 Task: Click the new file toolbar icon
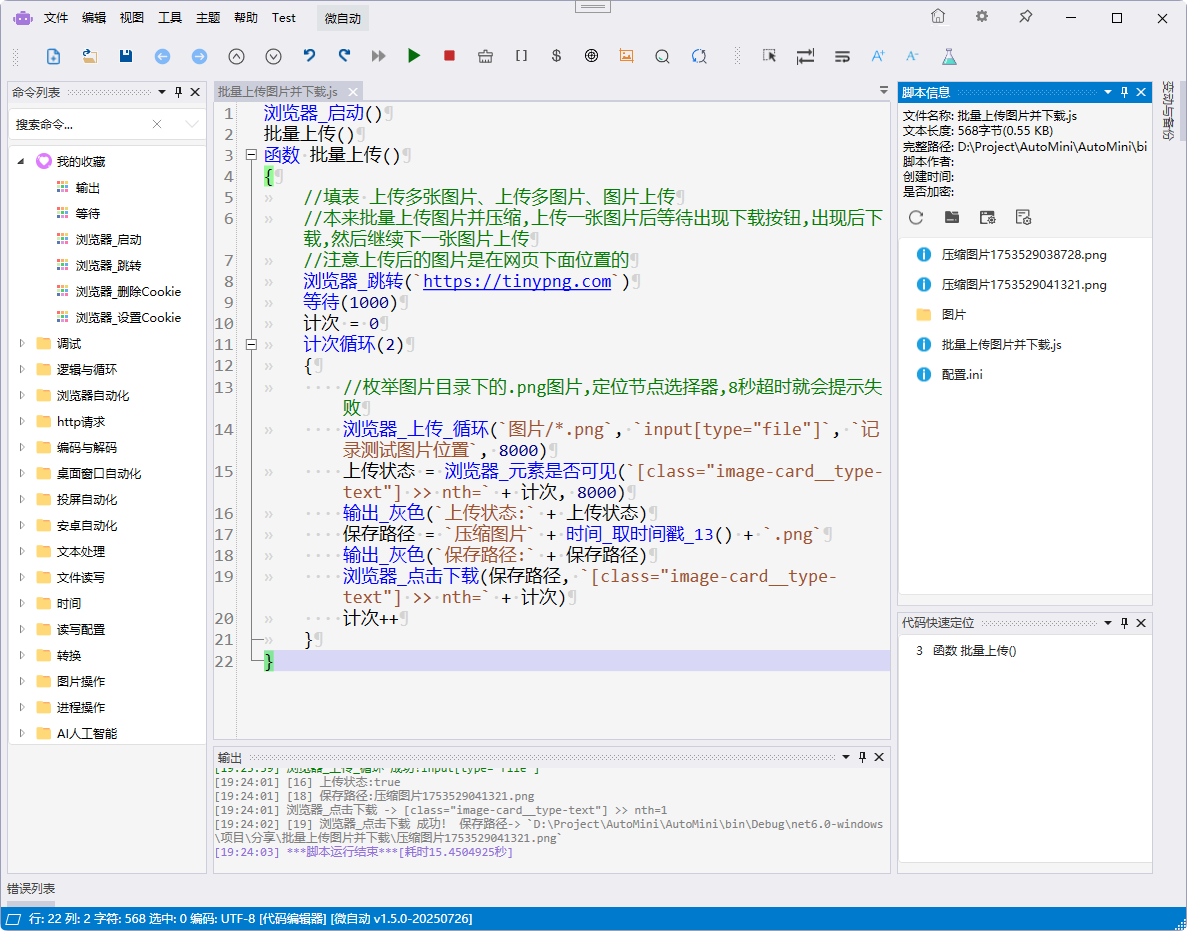point(54,56)
